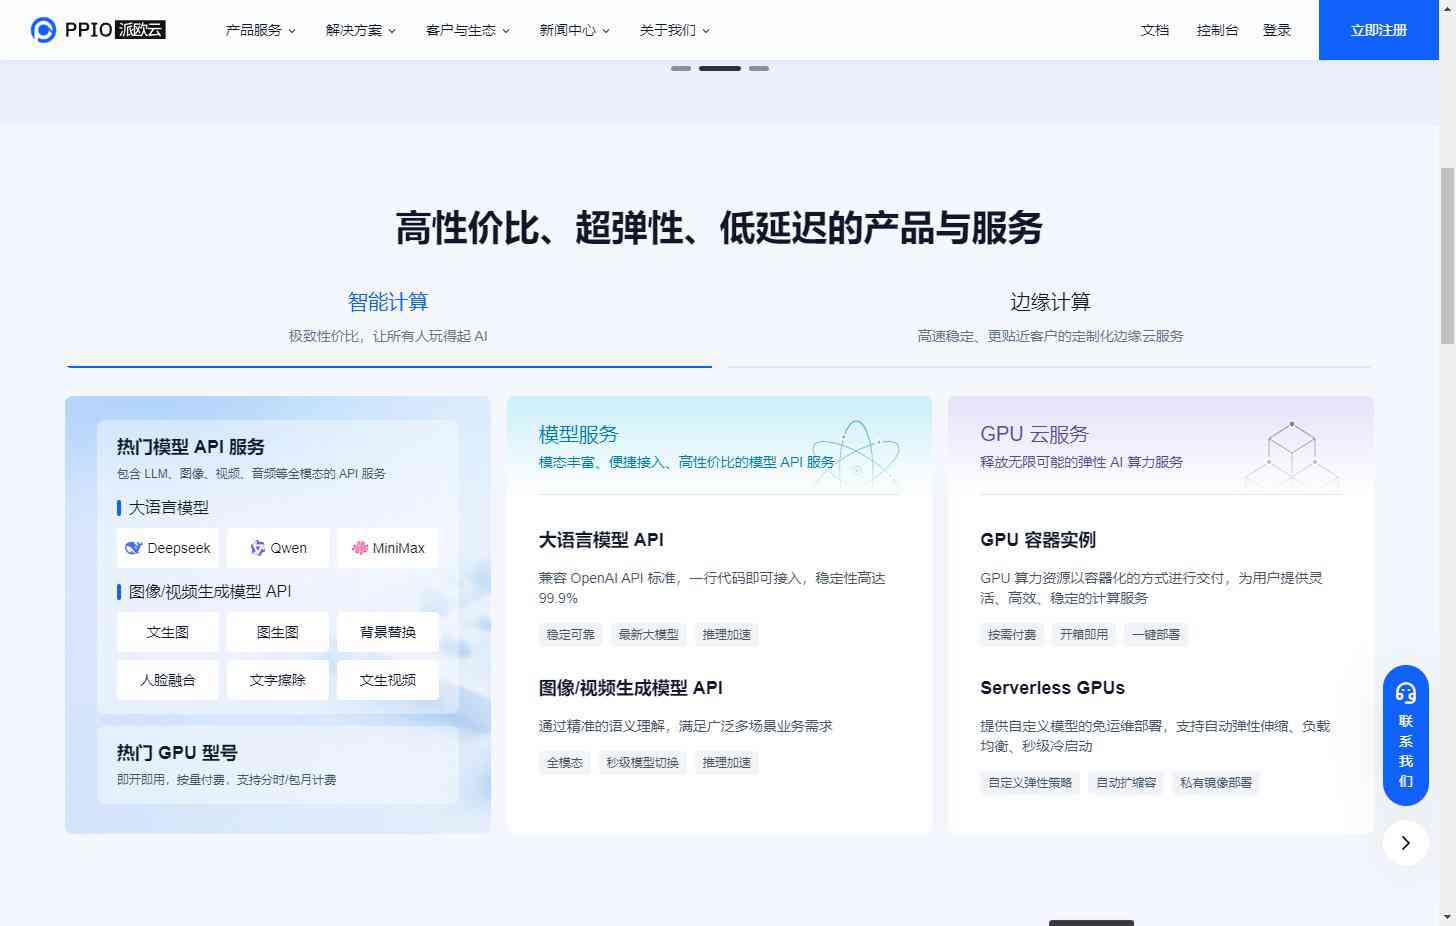Image resolution: width=1456 pixels, height=926 pixels.
Task: Expand the 解决方案 dropdown menu
Action: [360, 30]
